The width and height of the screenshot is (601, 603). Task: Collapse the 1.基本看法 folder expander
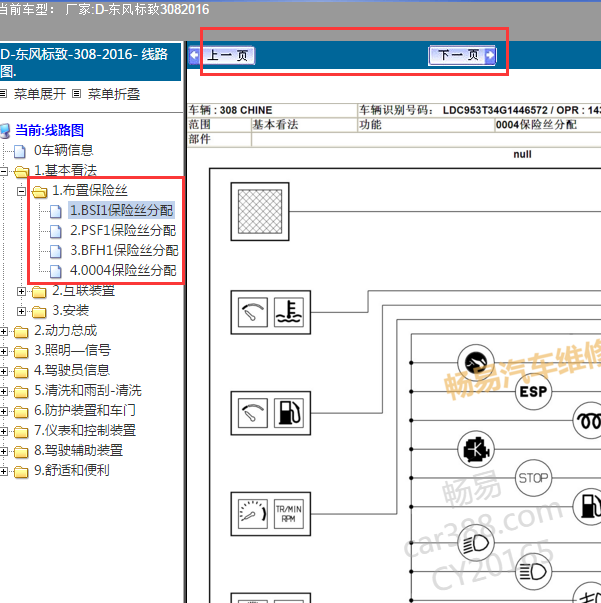(3, 171)
